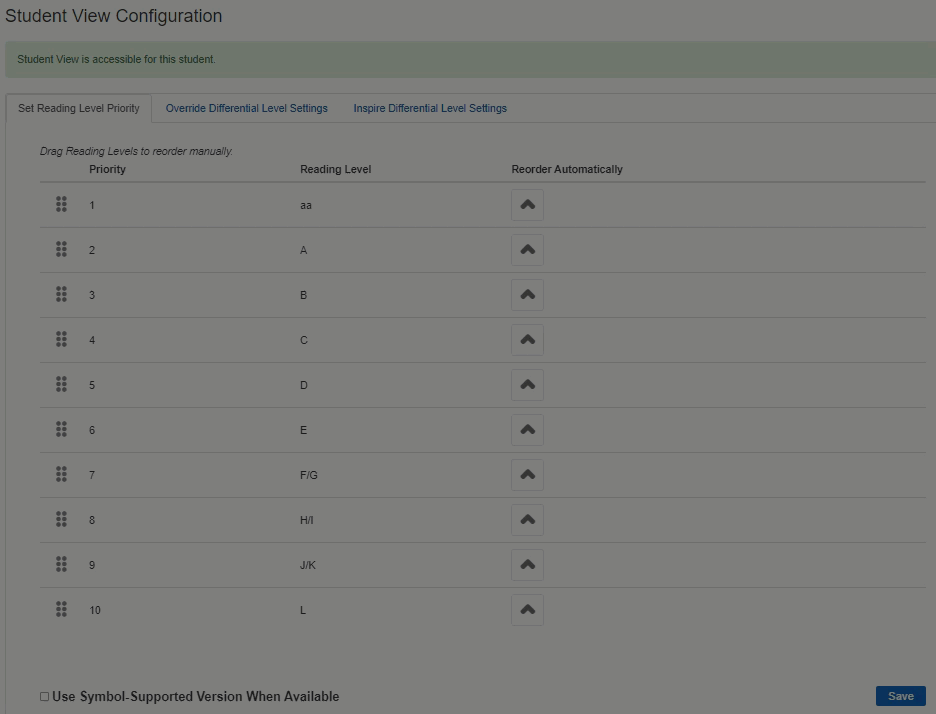Click the Student View Configuration heading

113,16
